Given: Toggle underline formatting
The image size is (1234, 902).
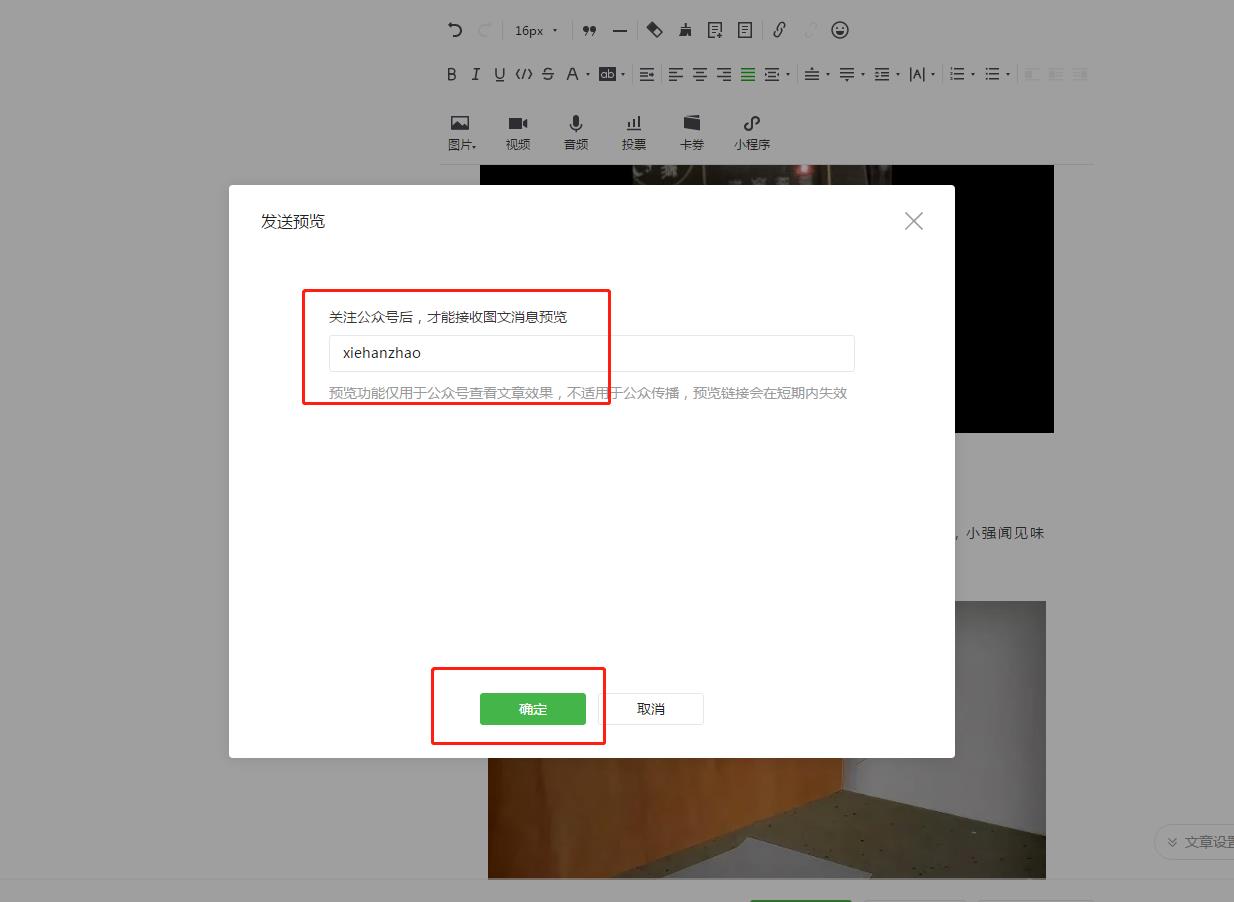Looking at the screenshot, I should 499,74.
